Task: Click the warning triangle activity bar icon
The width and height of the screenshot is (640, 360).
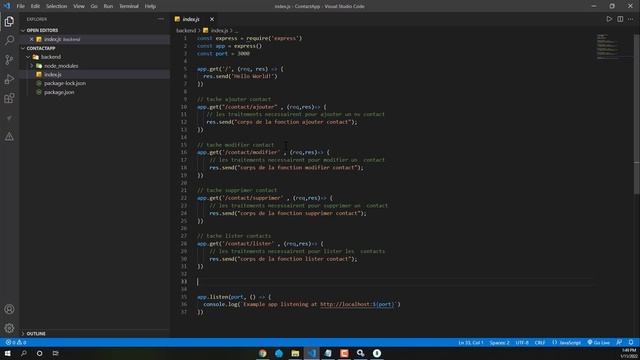Action: (9, 137)
